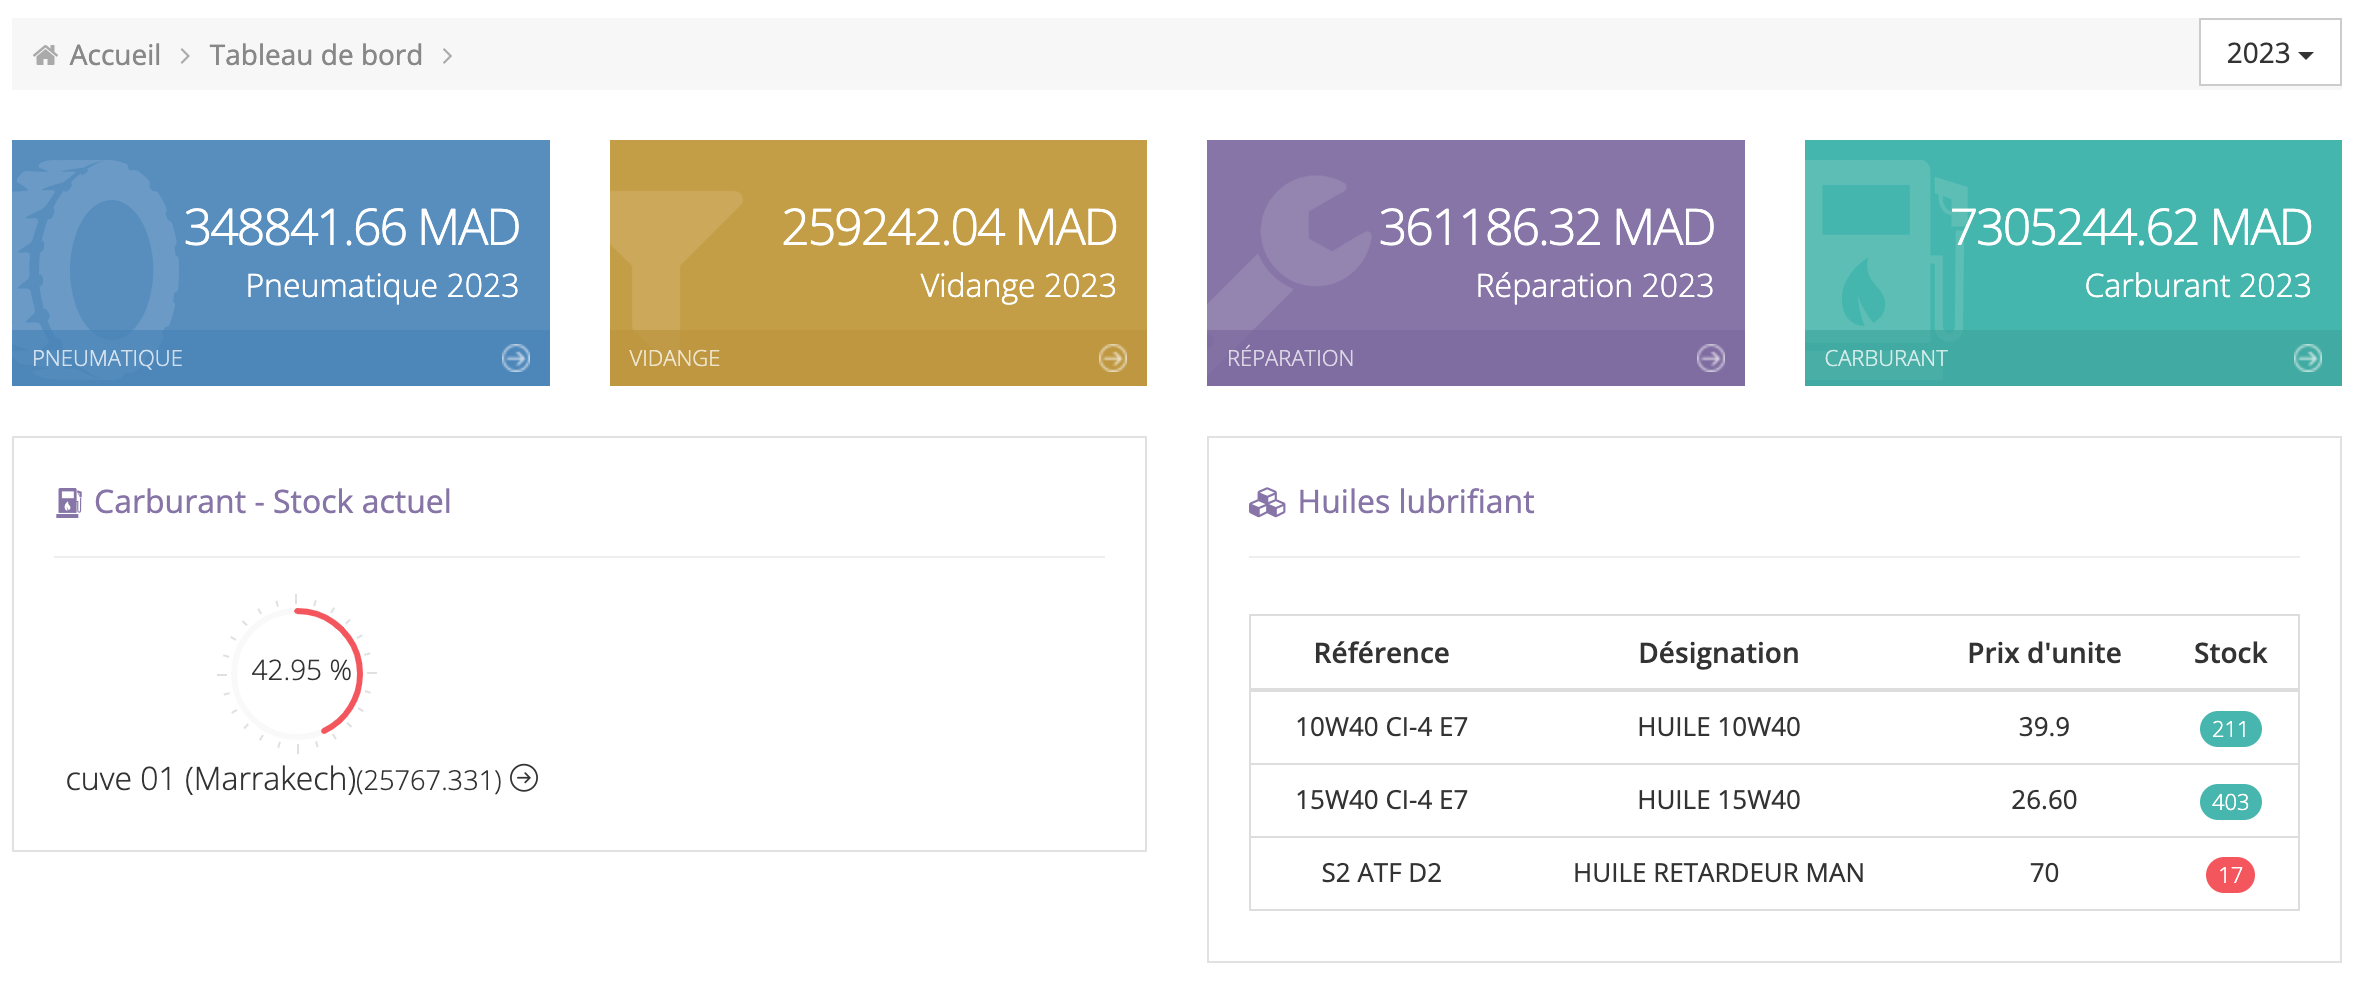Click the 7305244.62 MAD Carburant amount

(x=2130, y=228)
